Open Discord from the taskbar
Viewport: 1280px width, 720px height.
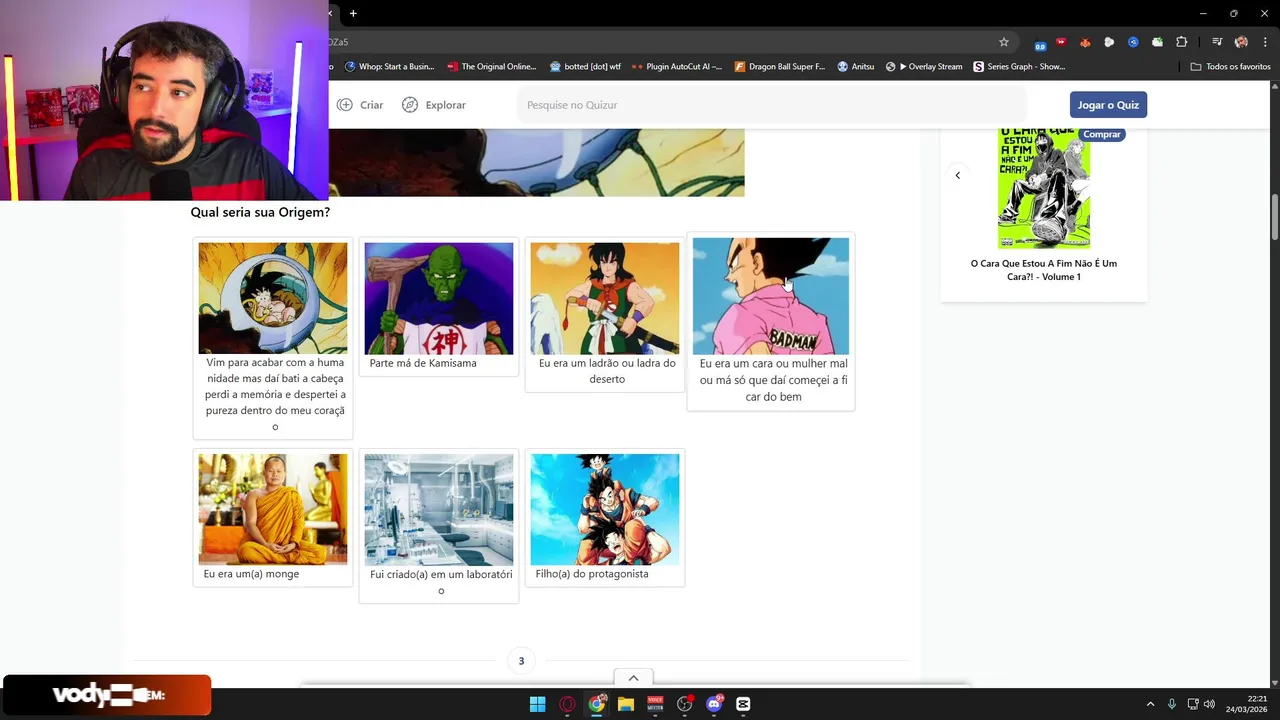(714, 704)
